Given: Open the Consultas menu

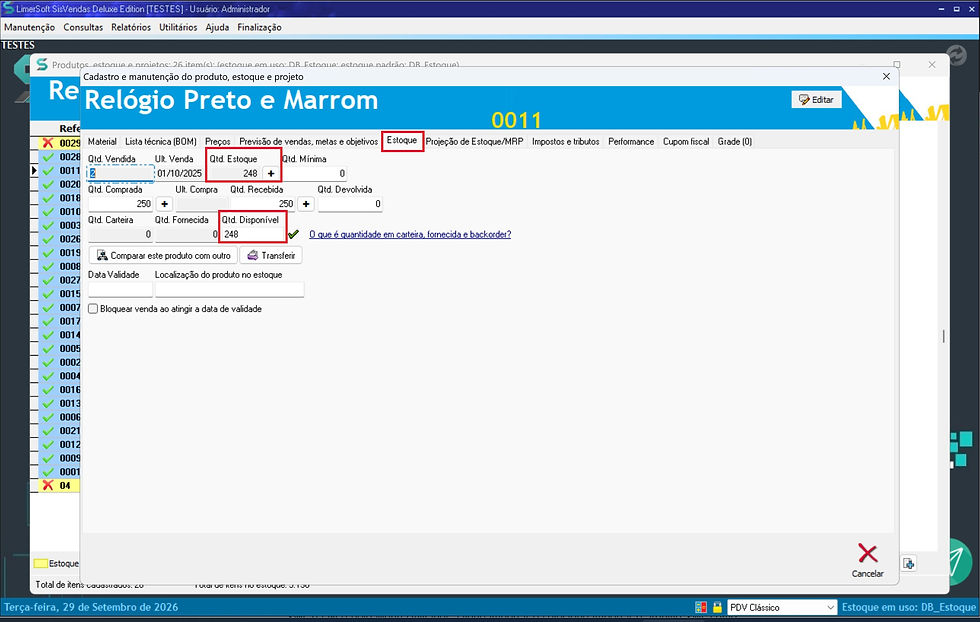Looking at the screenshot, I should point(83,28).
